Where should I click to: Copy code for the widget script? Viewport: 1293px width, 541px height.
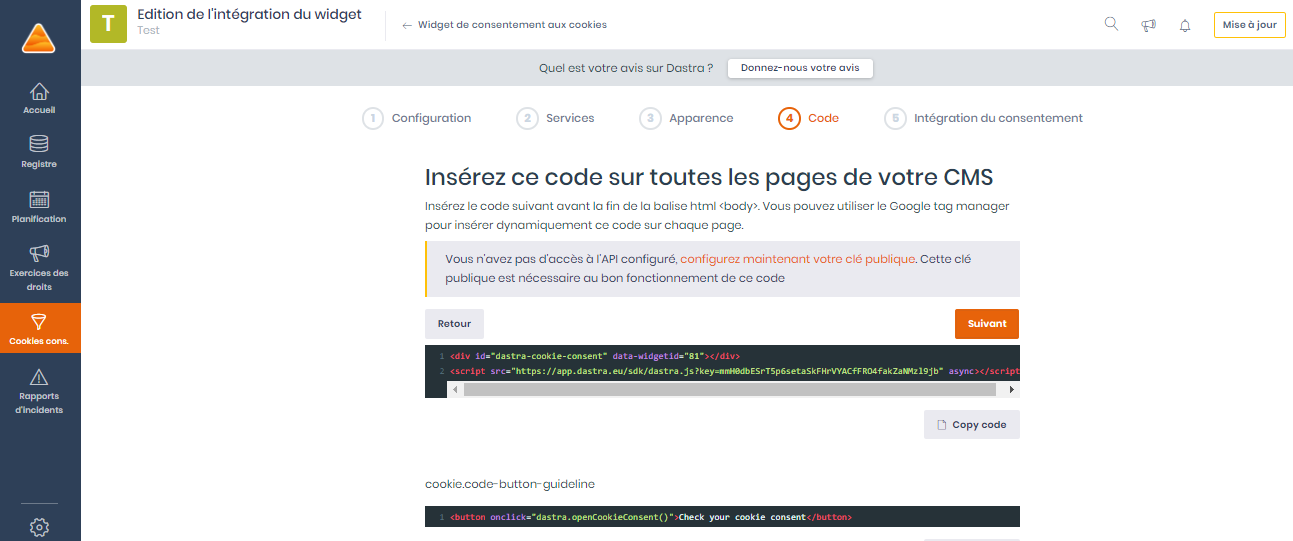click(971, 424)
